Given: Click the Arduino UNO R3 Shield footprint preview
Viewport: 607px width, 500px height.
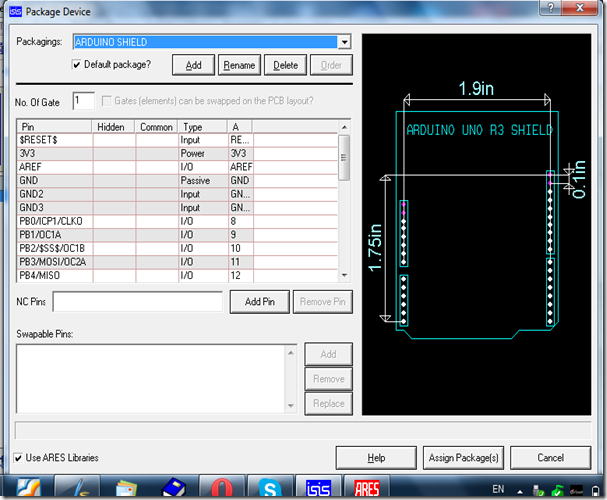Looking at the screenshot, I should tap(476, 224).
